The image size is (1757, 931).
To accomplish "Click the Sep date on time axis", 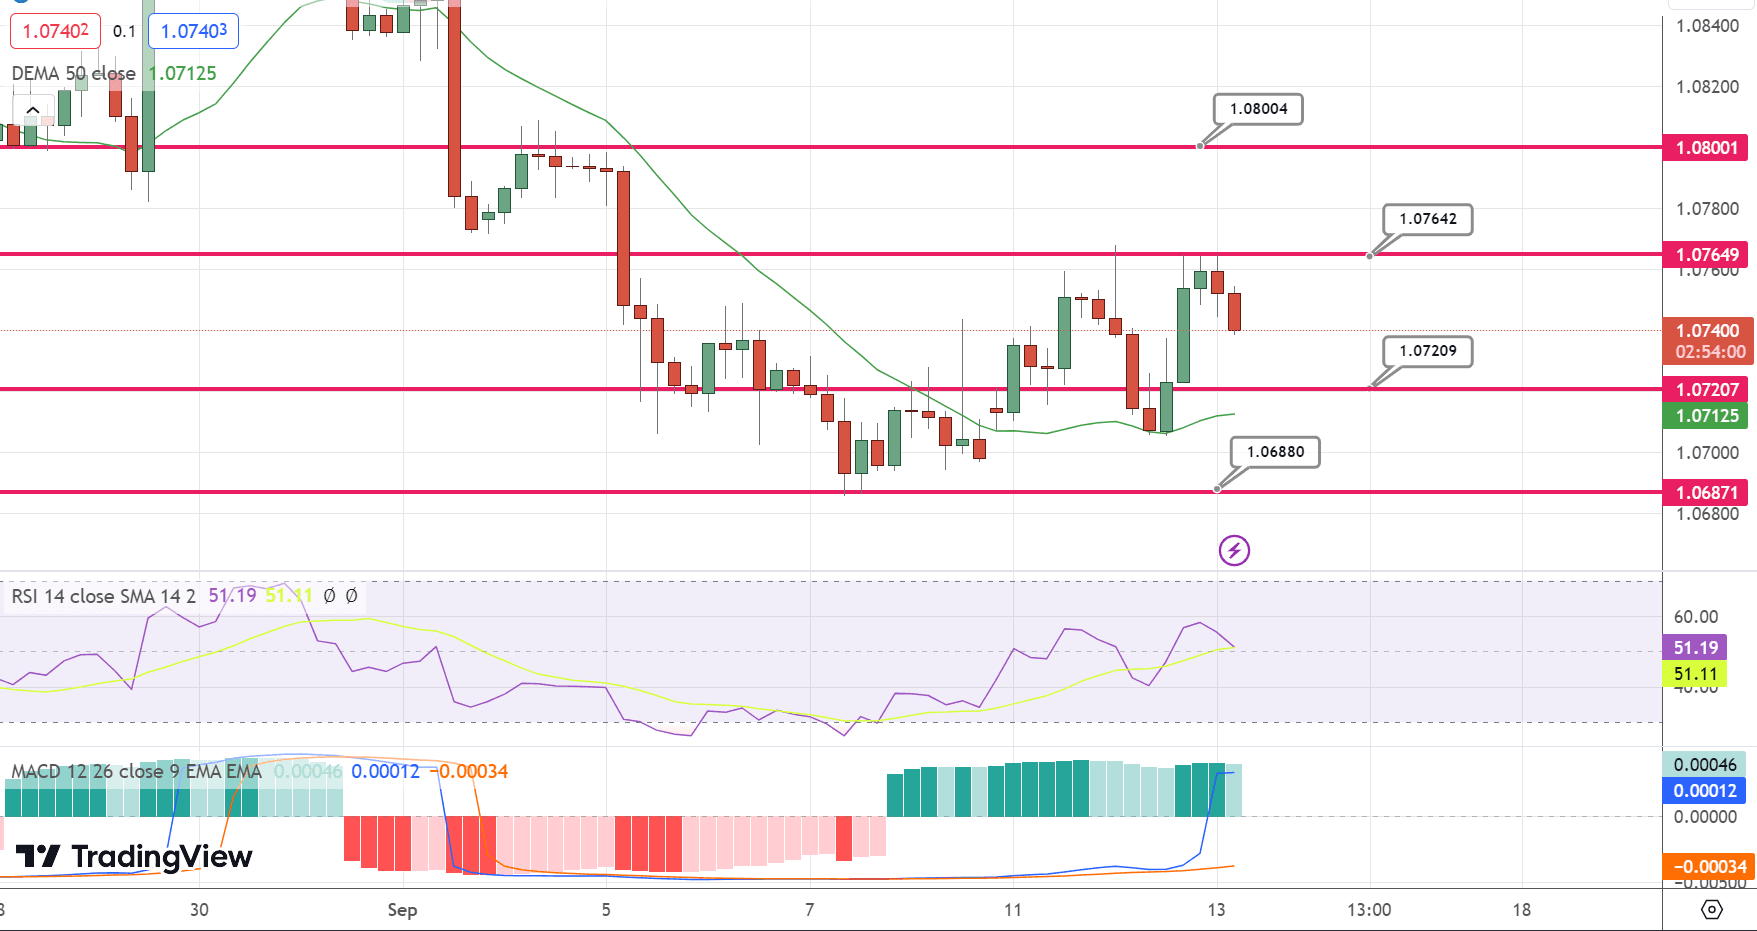I will click(402, 910).
